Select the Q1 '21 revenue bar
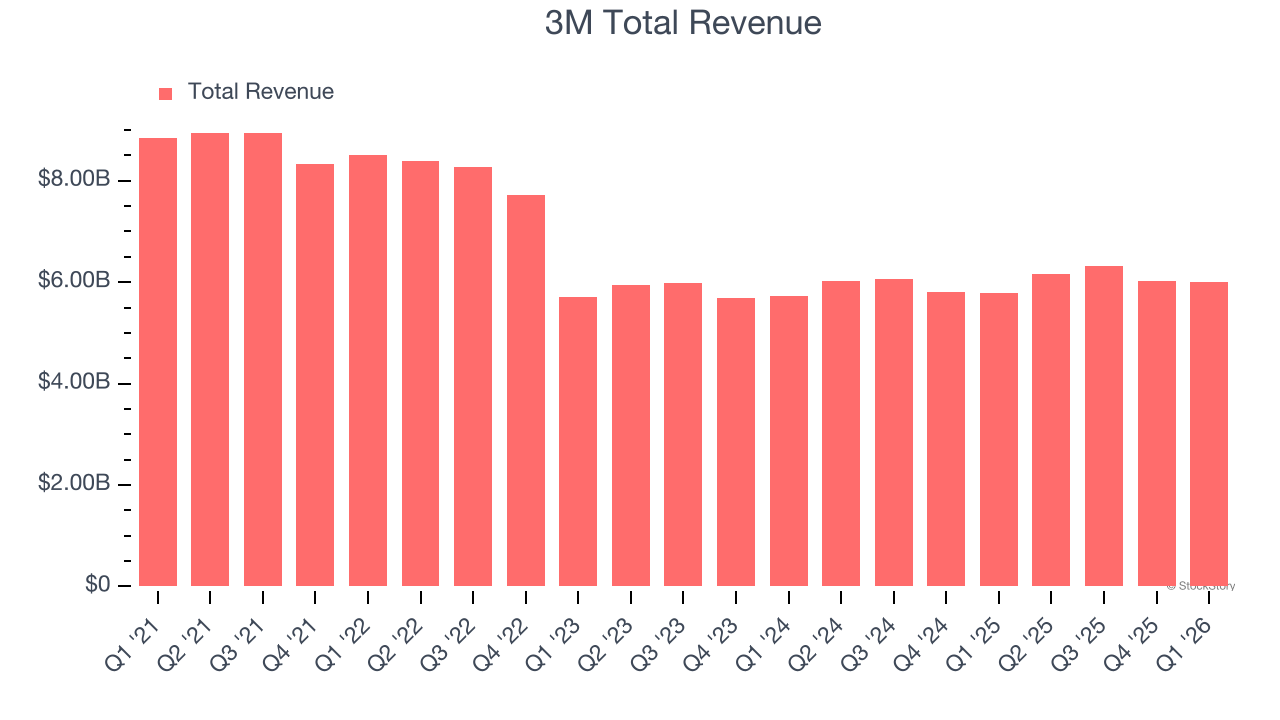 click(158, 362)
